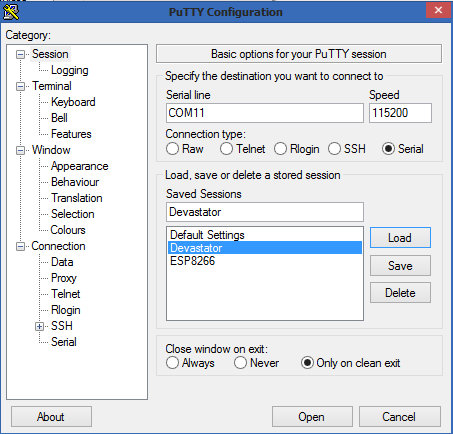Delete the selected saved session

pyautogui.click(x=400, y=293)
